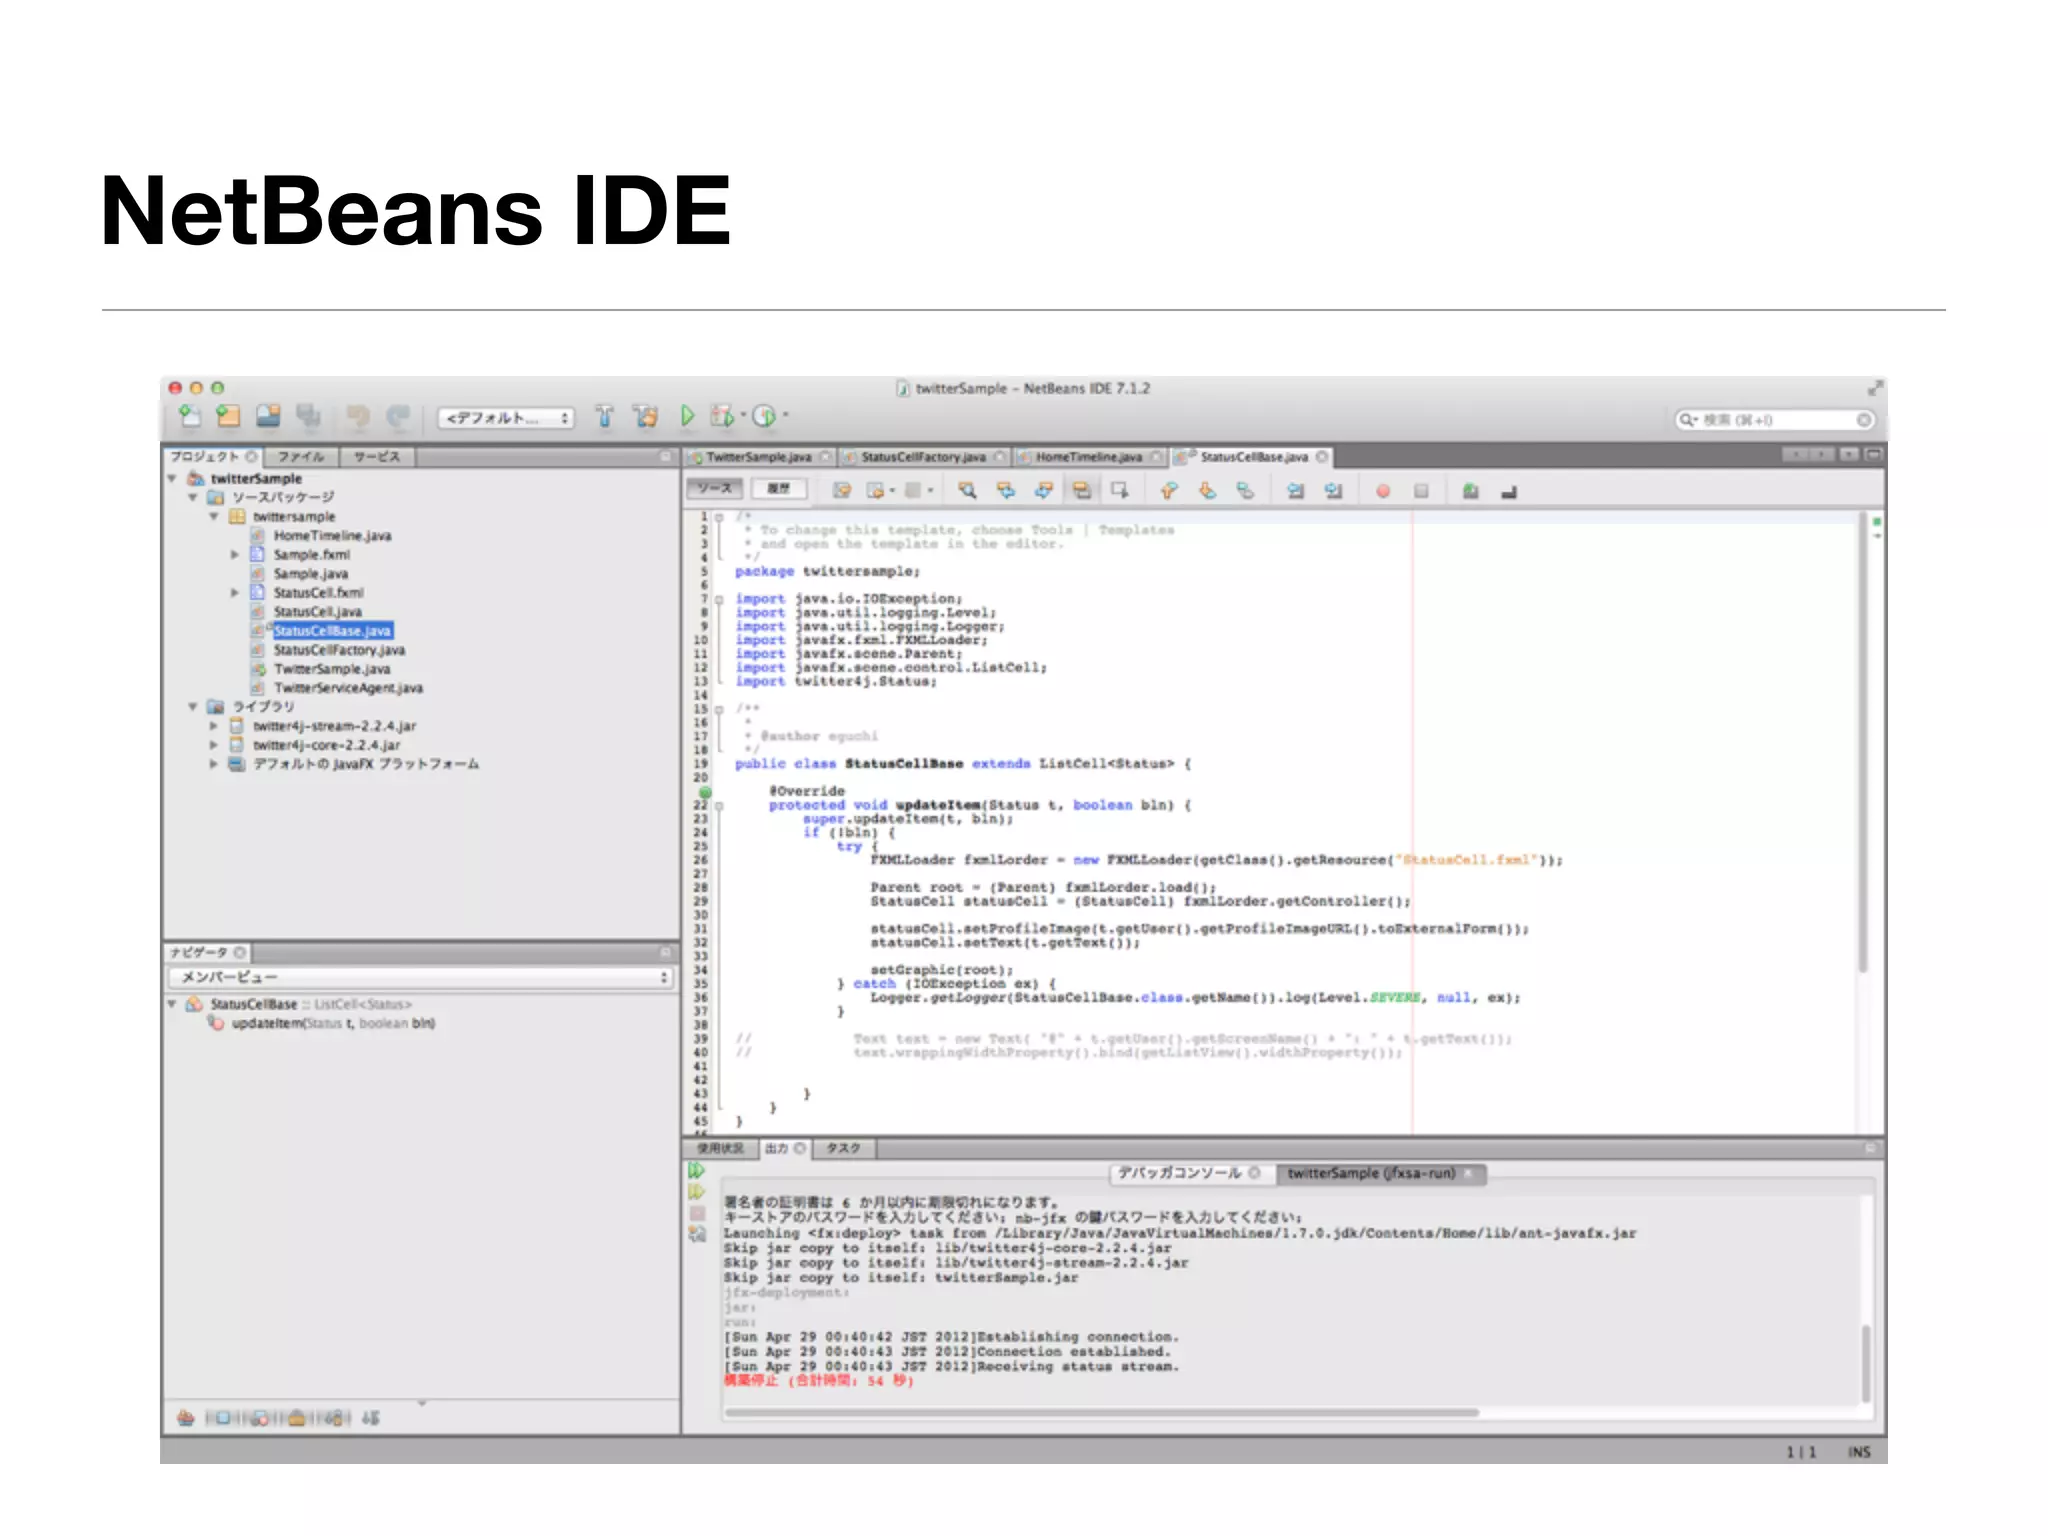Click the Last Edit icon in editor toolbar

[842, 490]
